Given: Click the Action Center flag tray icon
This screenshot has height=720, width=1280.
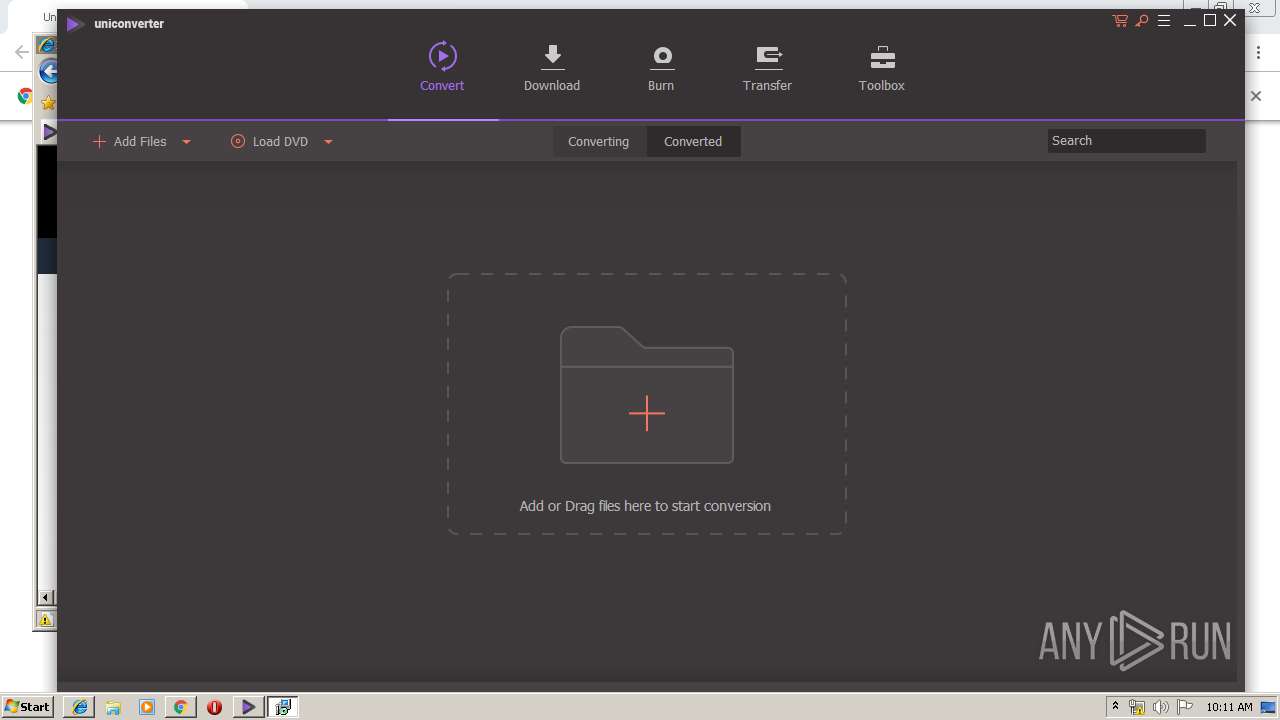Looking at the screenshot, I should [1185, 707].
